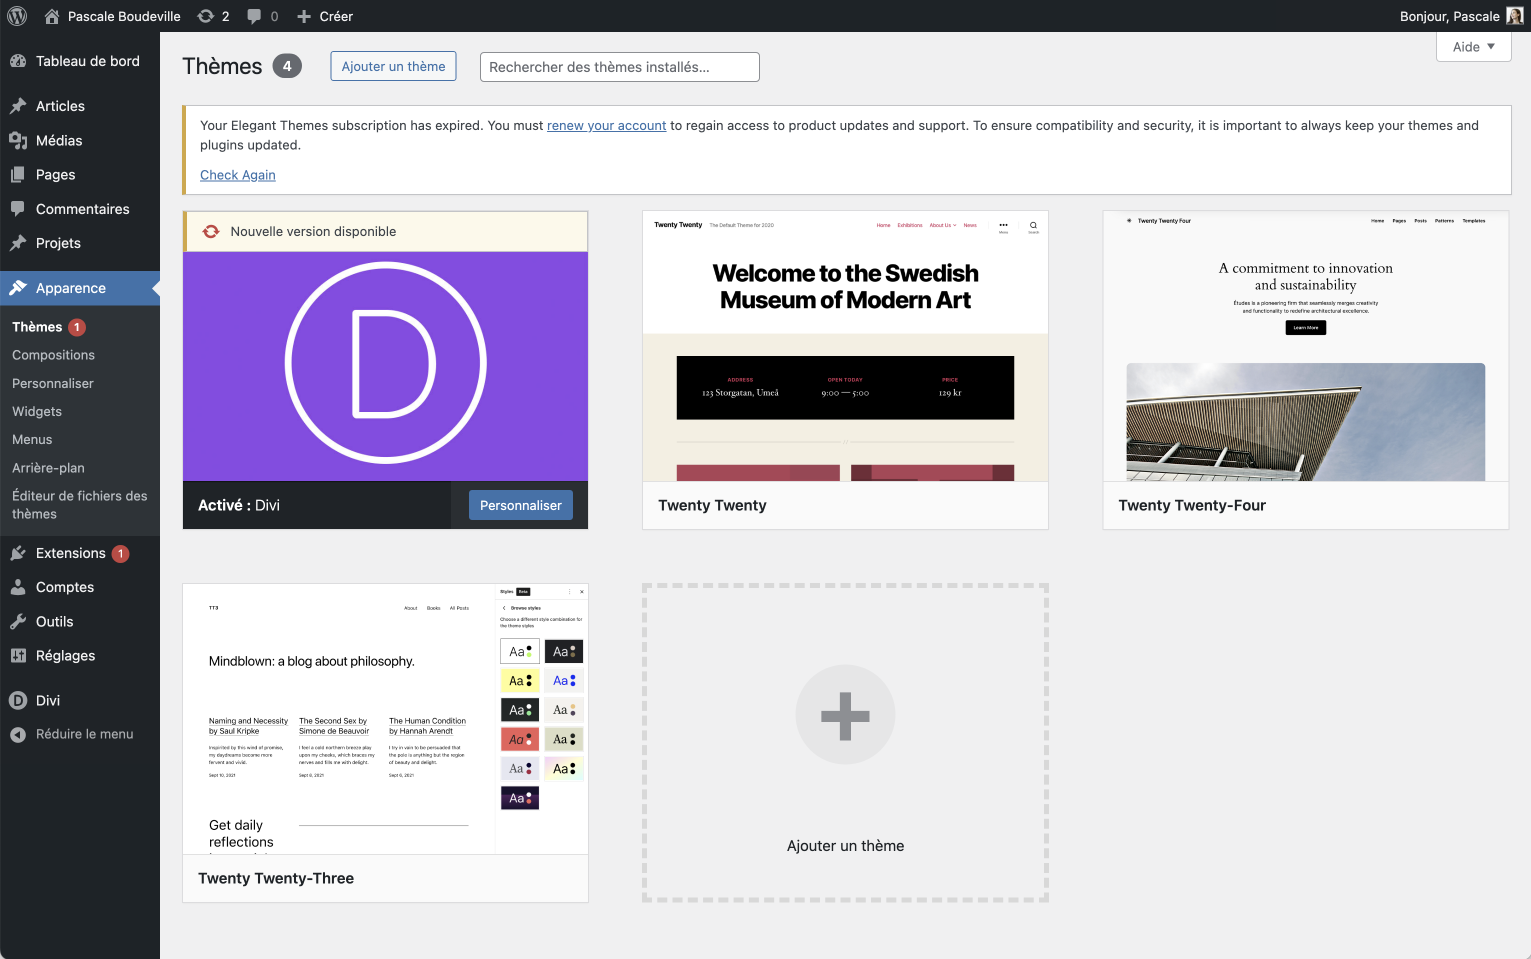Open the Articles menu item
The width and height of the screenshot is (1531, 959).
[80, 106]
